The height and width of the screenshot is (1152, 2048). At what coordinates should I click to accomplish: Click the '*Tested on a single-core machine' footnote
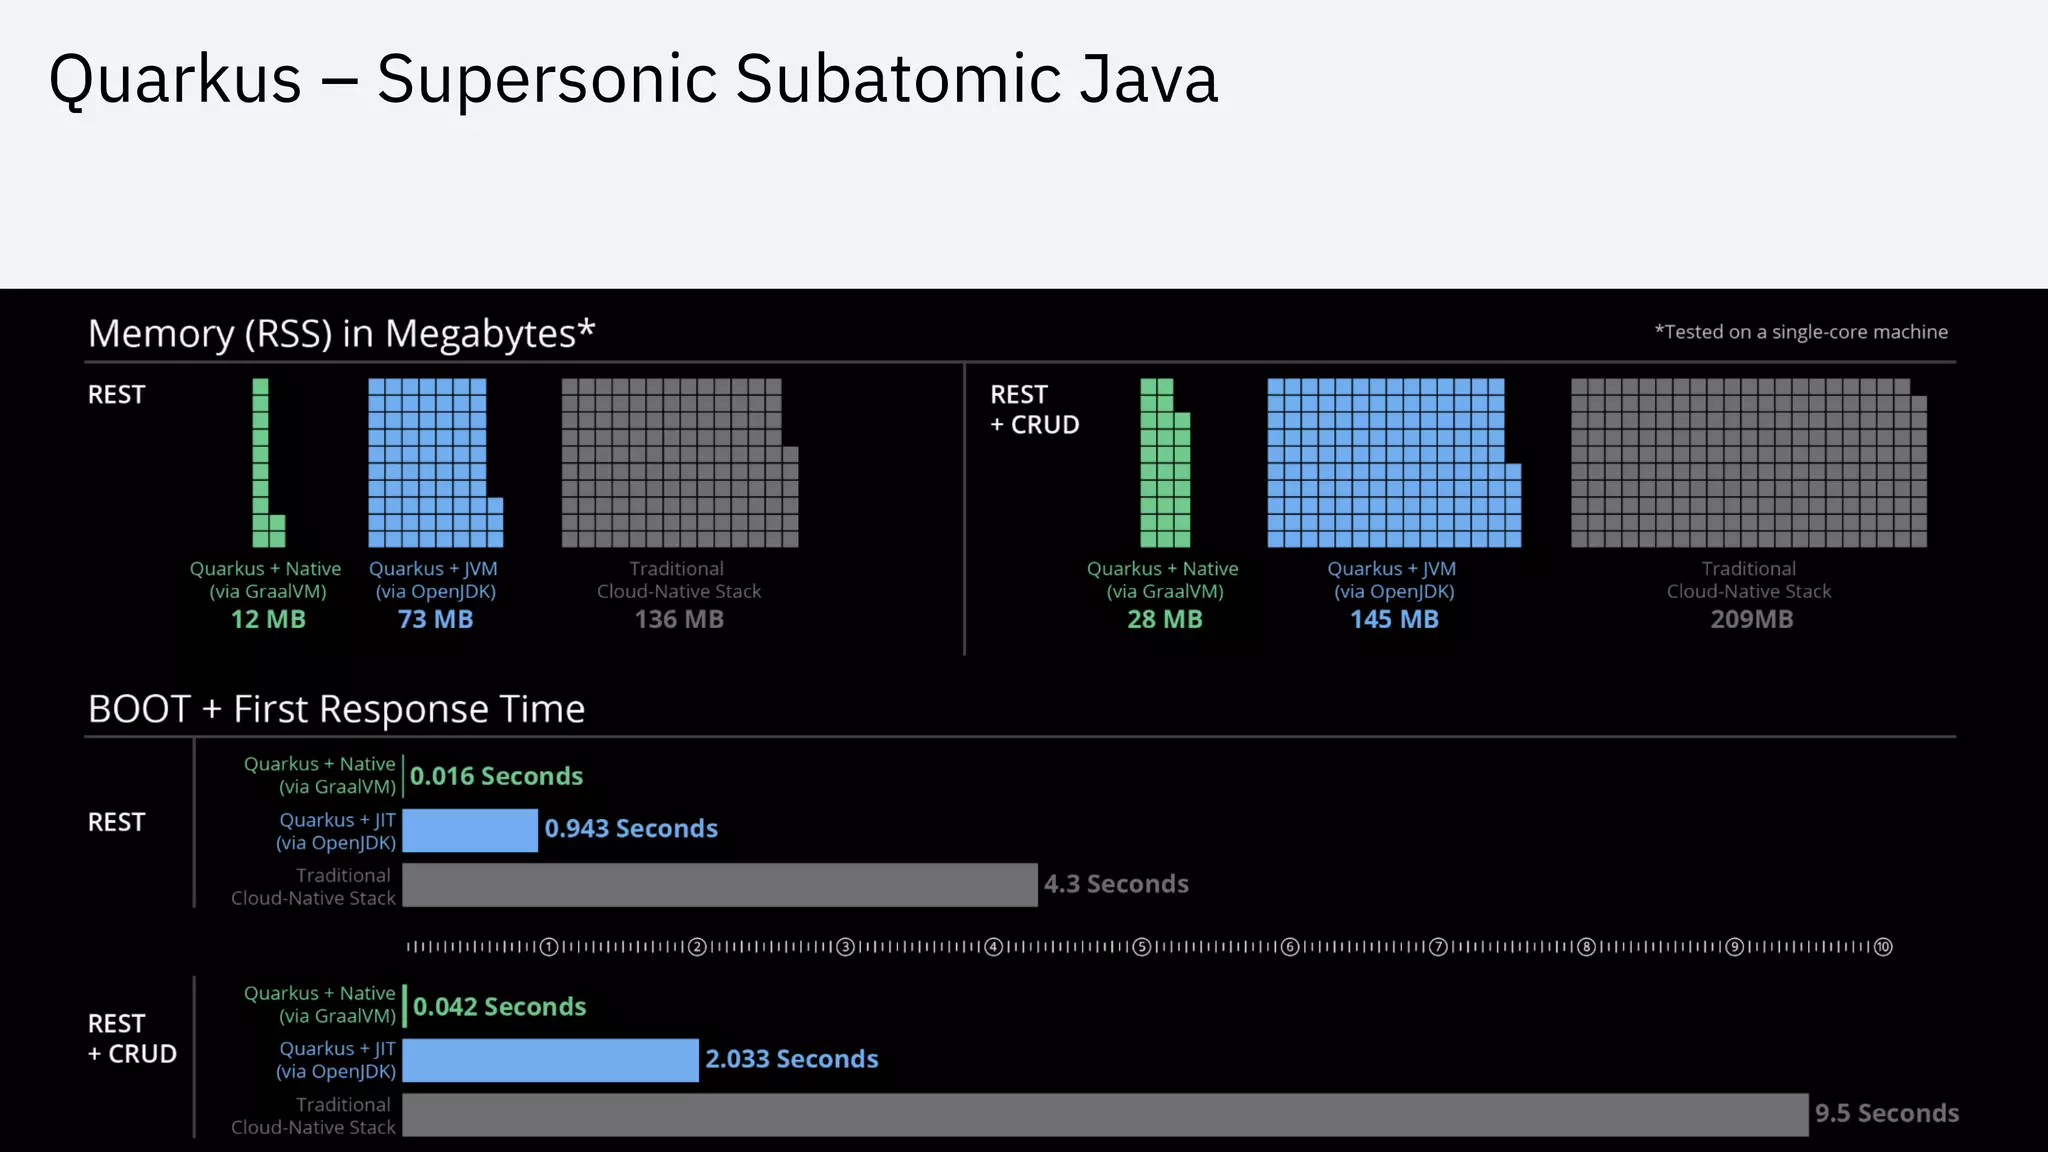click(1801, 332)
